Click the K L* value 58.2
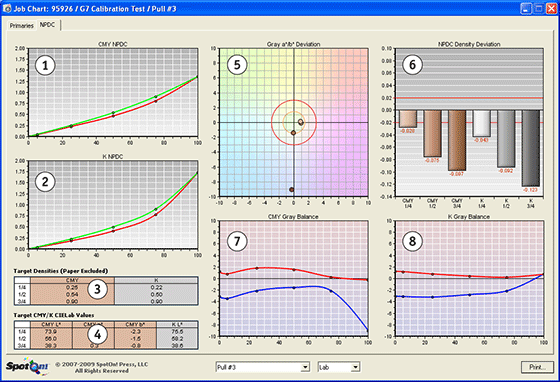The image size is (560, 382). click(x=177, y=338)
